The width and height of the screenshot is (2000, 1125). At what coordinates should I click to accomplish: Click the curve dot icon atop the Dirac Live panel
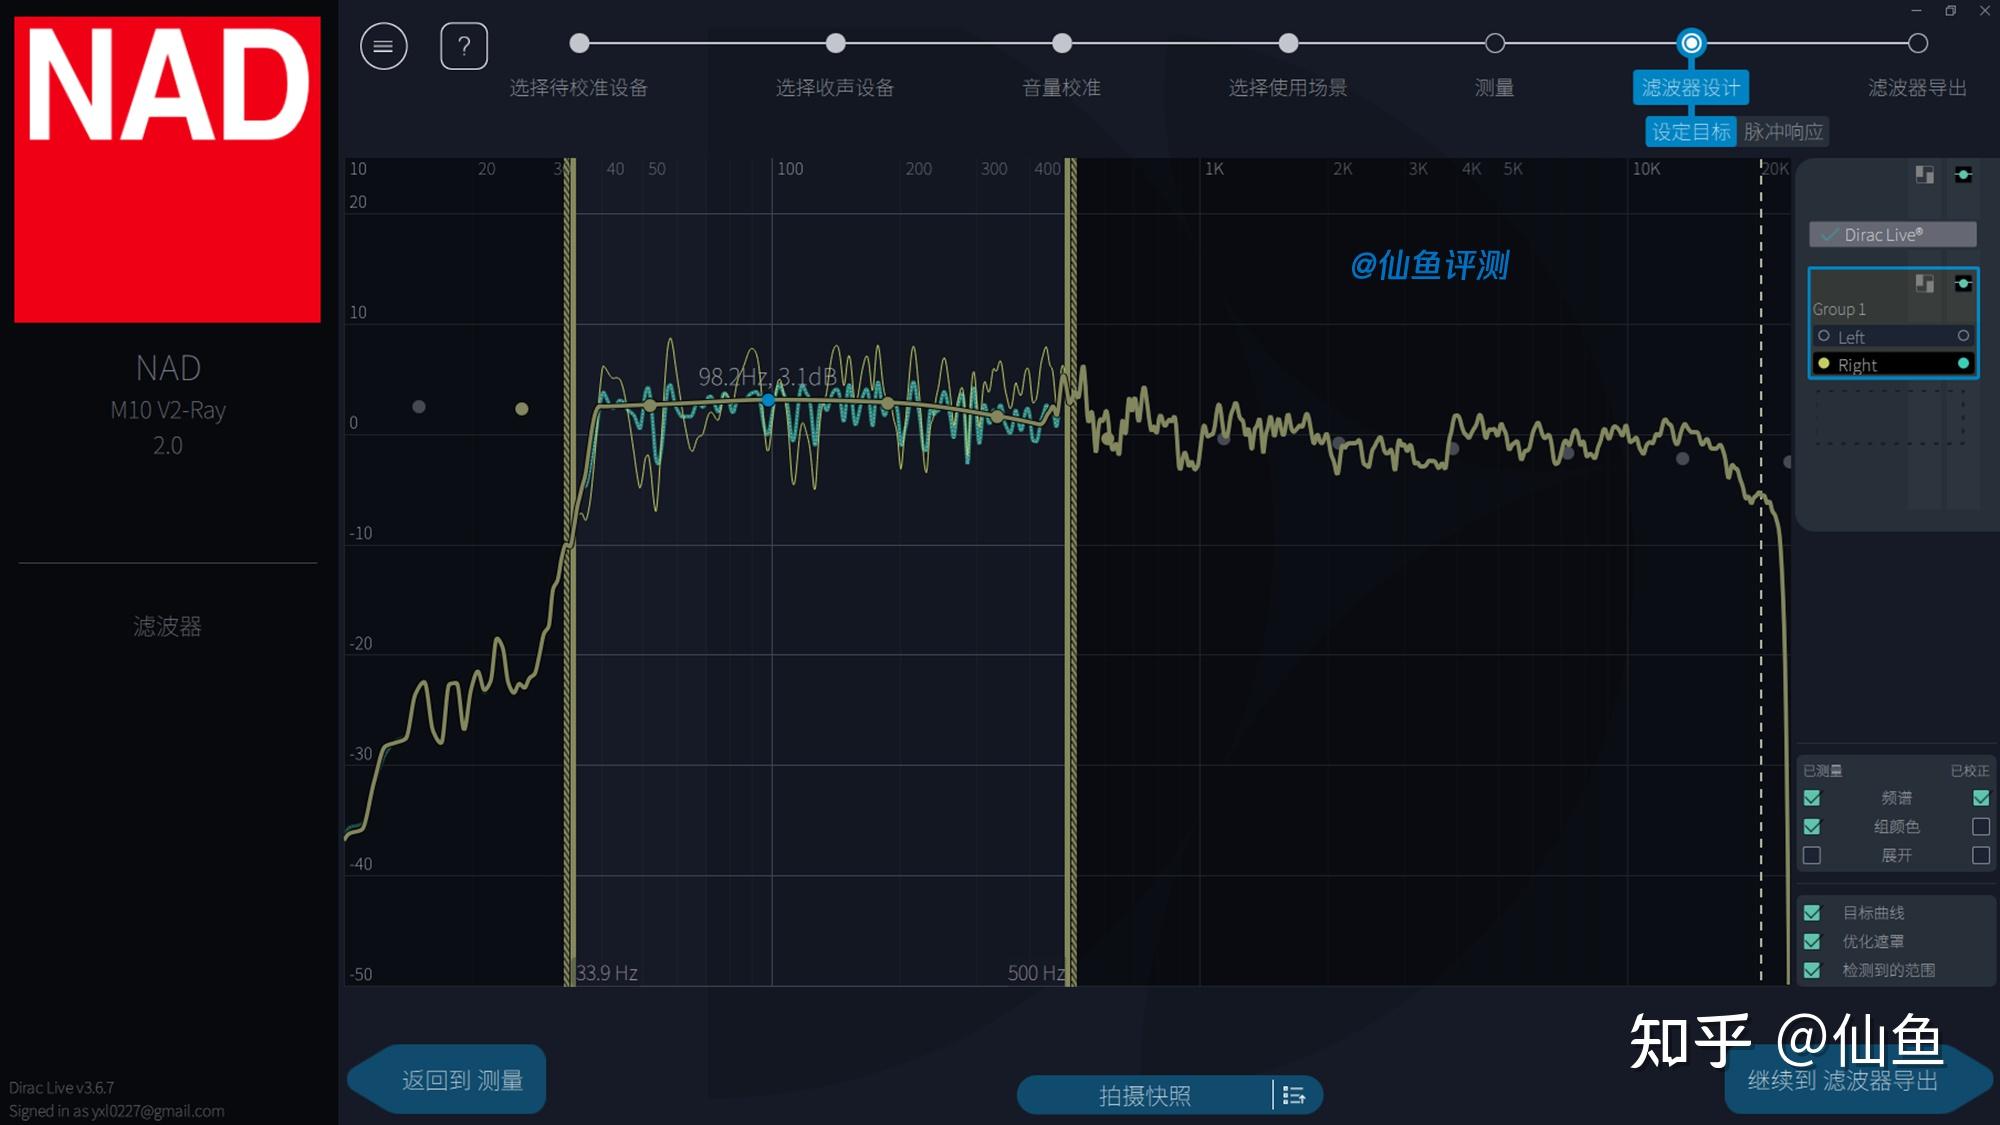tap(1964, 174)
